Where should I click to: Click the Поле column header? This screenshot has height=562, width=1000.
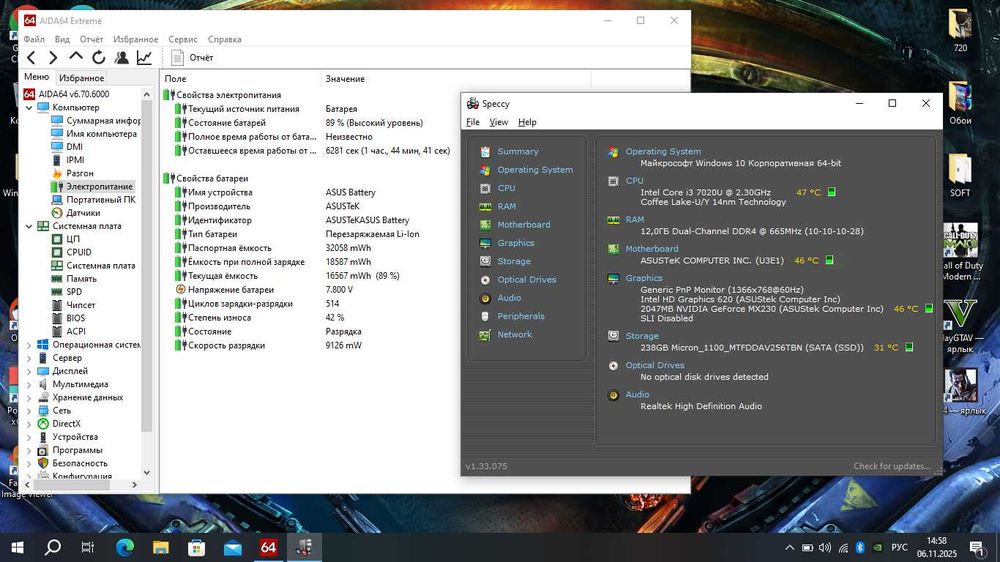[240, 78]
